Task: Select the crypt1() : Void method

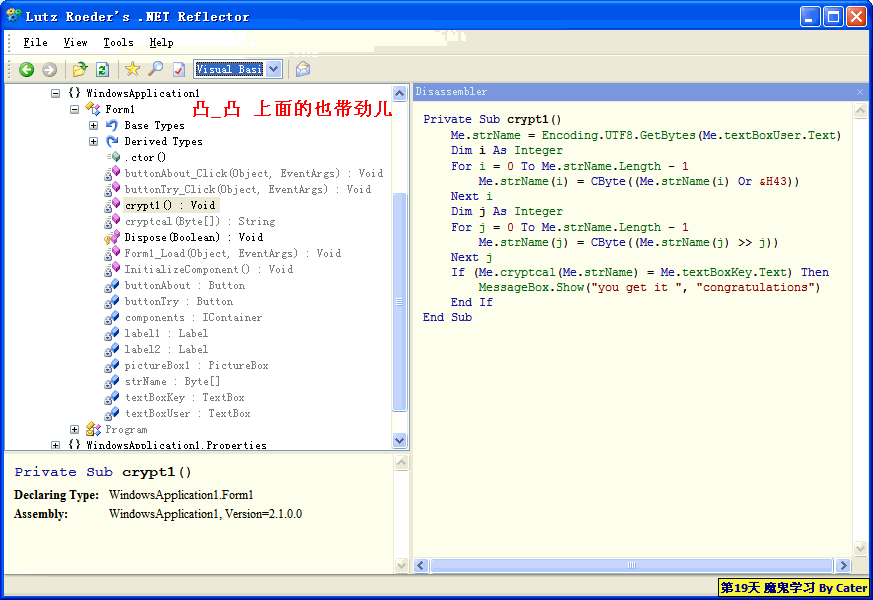Action: (170, 205)
